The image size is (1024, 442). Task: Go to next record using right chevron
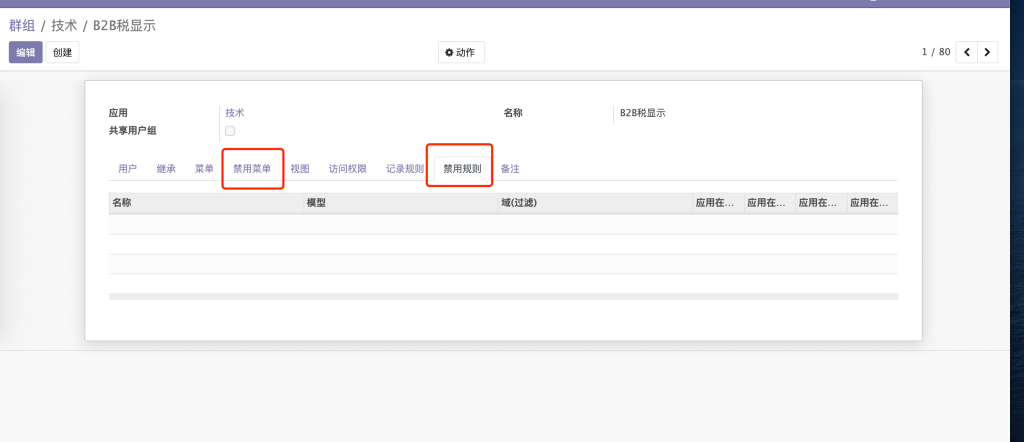(x=988, y=52)
